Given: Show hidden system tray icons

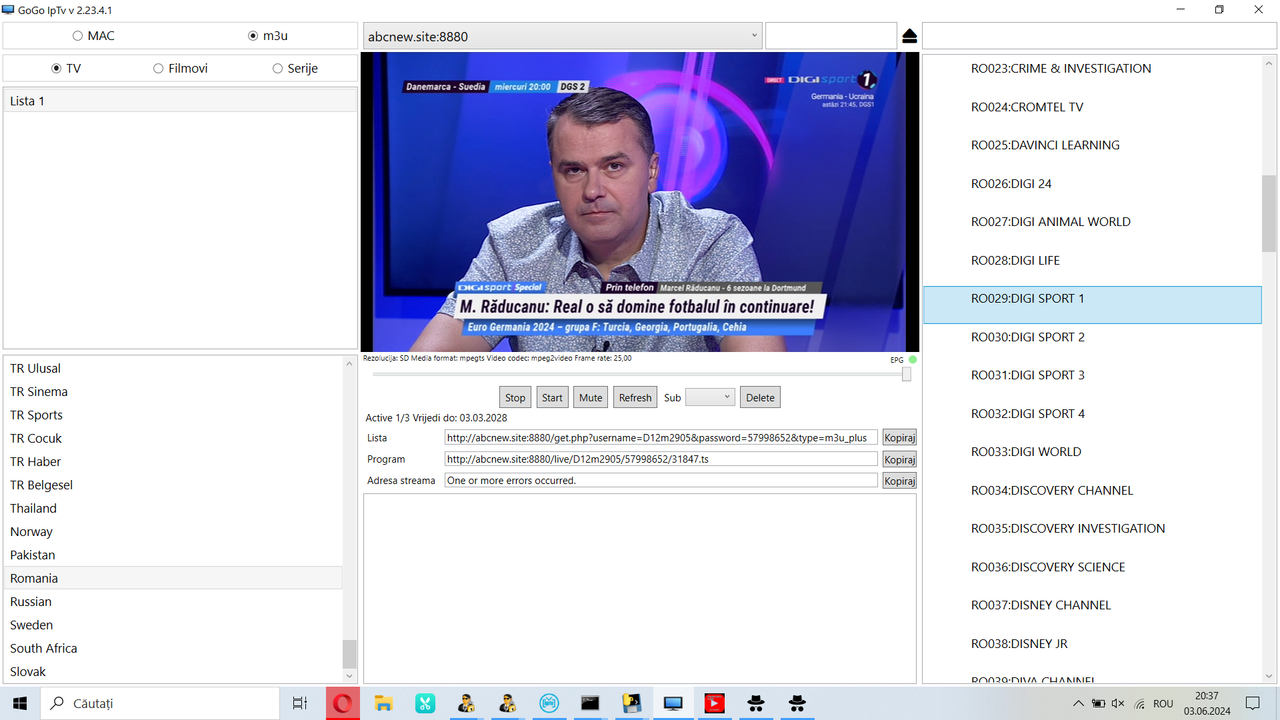Looking at the screenshot, I should 1078,703.
